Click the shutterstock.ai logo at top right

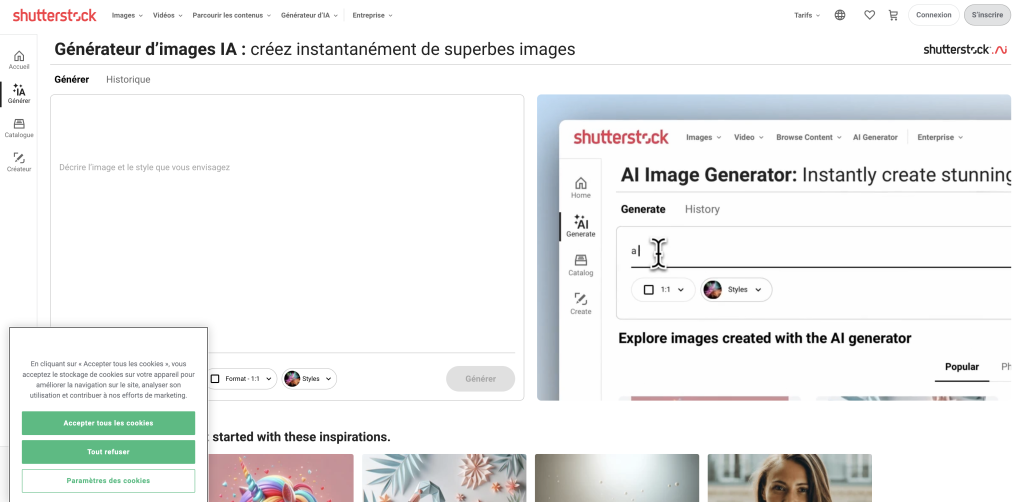coord(965,50)
